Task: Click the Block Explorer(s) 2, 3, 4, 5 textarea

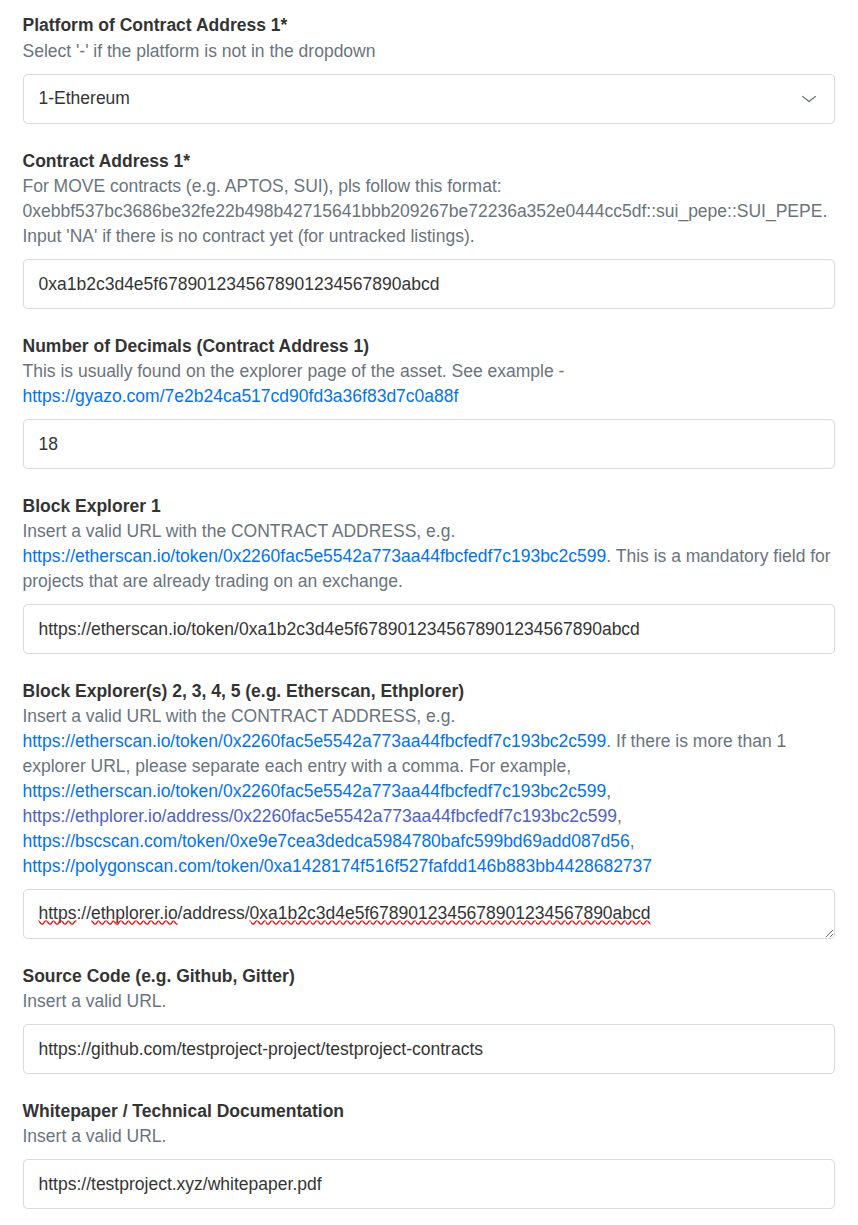Action: (428, 914)
